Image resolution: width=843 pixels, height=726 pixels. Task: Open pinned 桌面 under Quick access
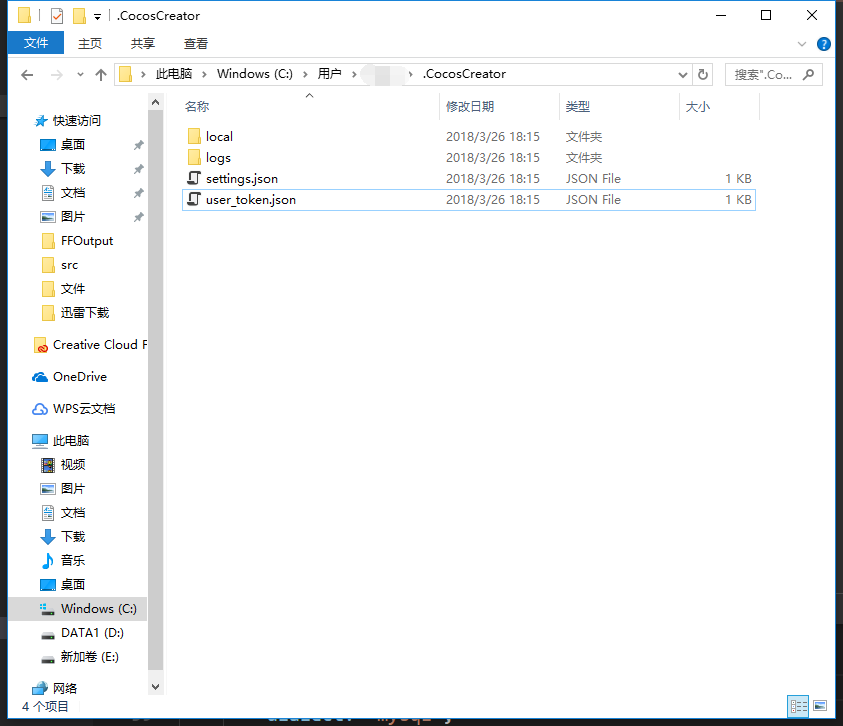coord(73,145)
